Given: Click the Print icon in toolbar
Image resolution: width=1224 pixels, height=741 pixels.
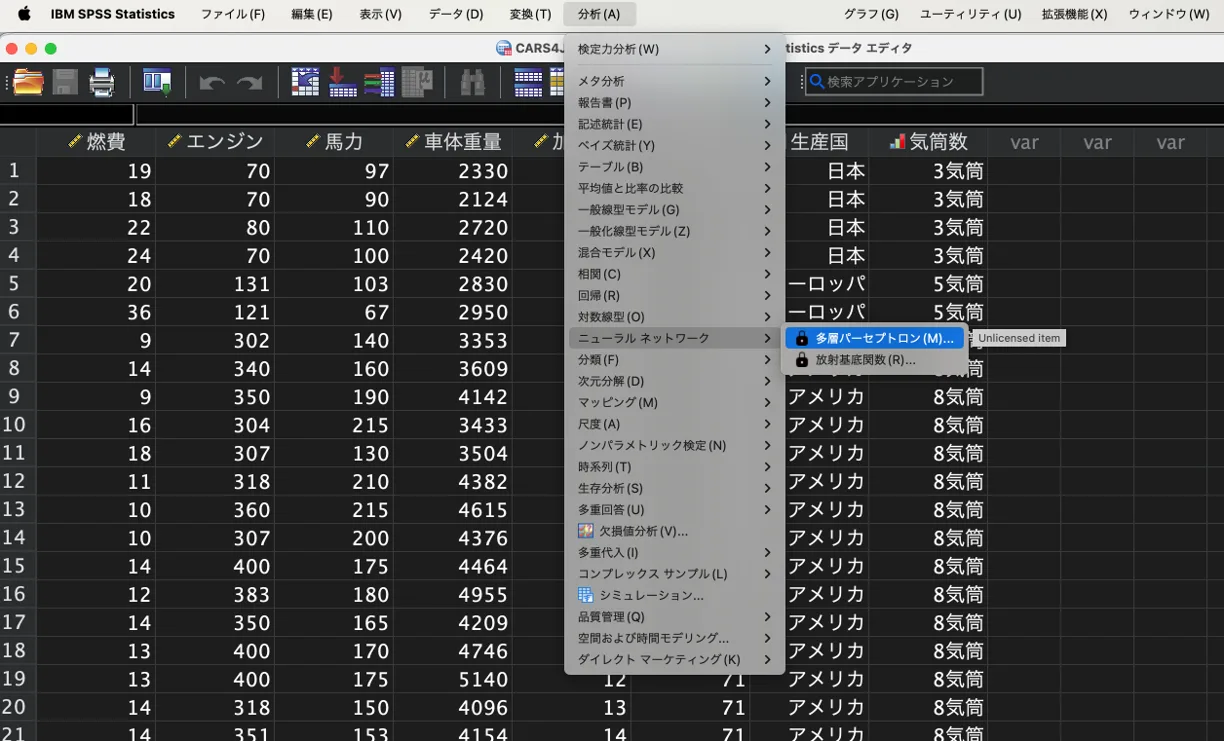Looking at the screenshot, I should (x=102, y=82).
